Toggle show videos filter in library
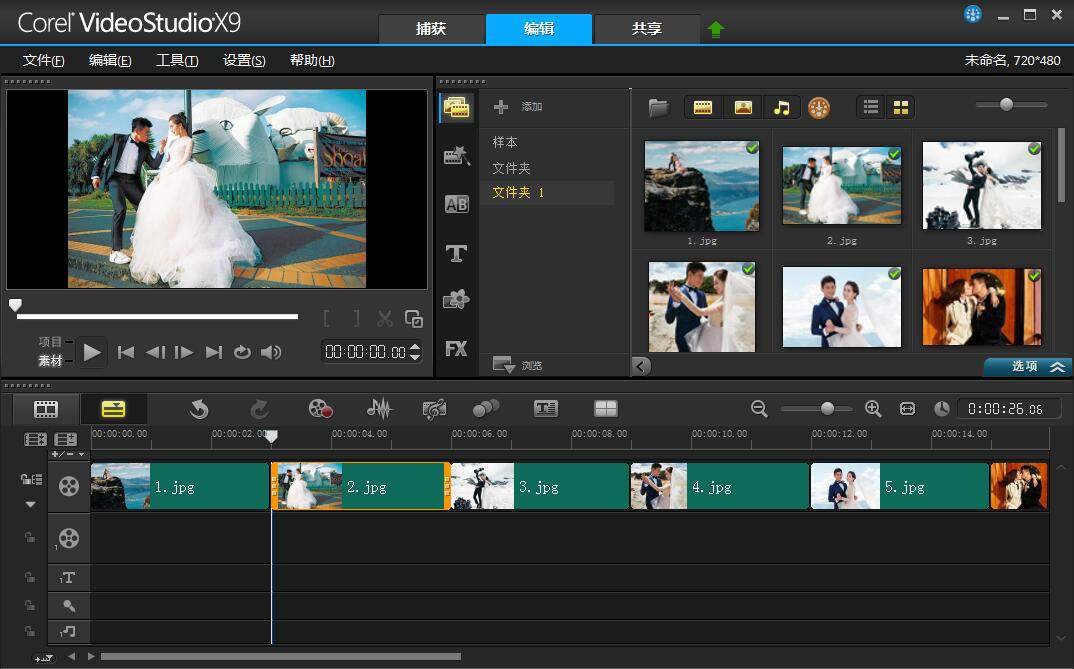Screen dimensions: 1074x669 coord(703,108)
